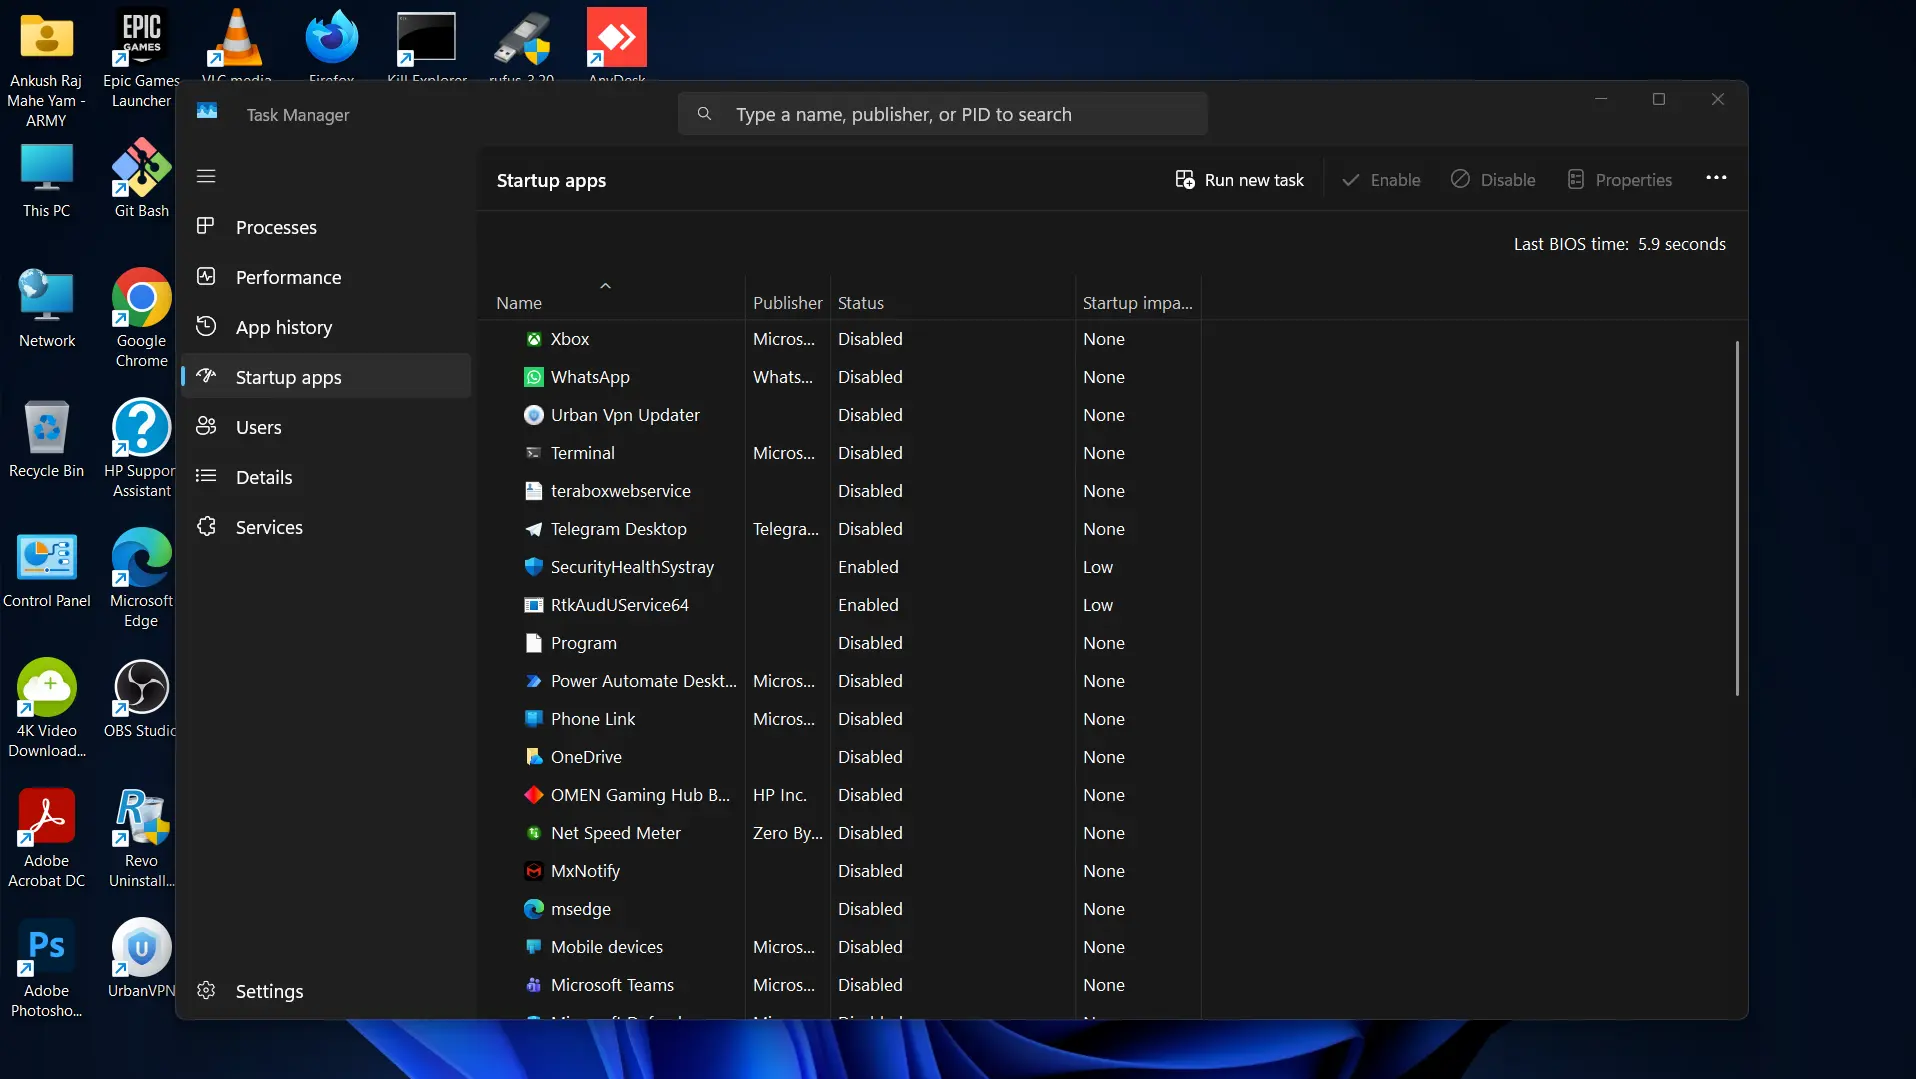Go to the Users page
The height and width of the screenshot is (1079, 1916).
[326, 427]
